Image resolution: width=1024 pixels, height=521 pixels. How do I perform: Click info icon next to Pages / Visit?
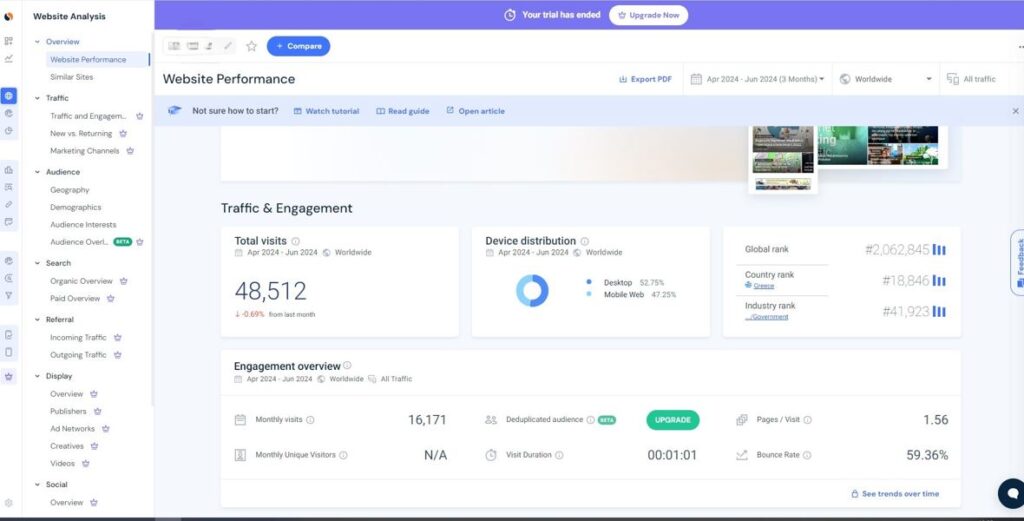(x=807, y=420)
